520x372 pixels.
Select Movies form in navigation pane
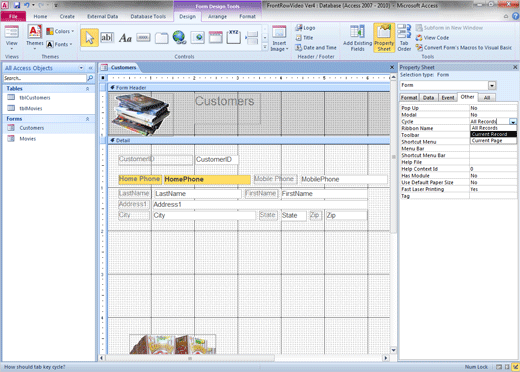[27, 139]
